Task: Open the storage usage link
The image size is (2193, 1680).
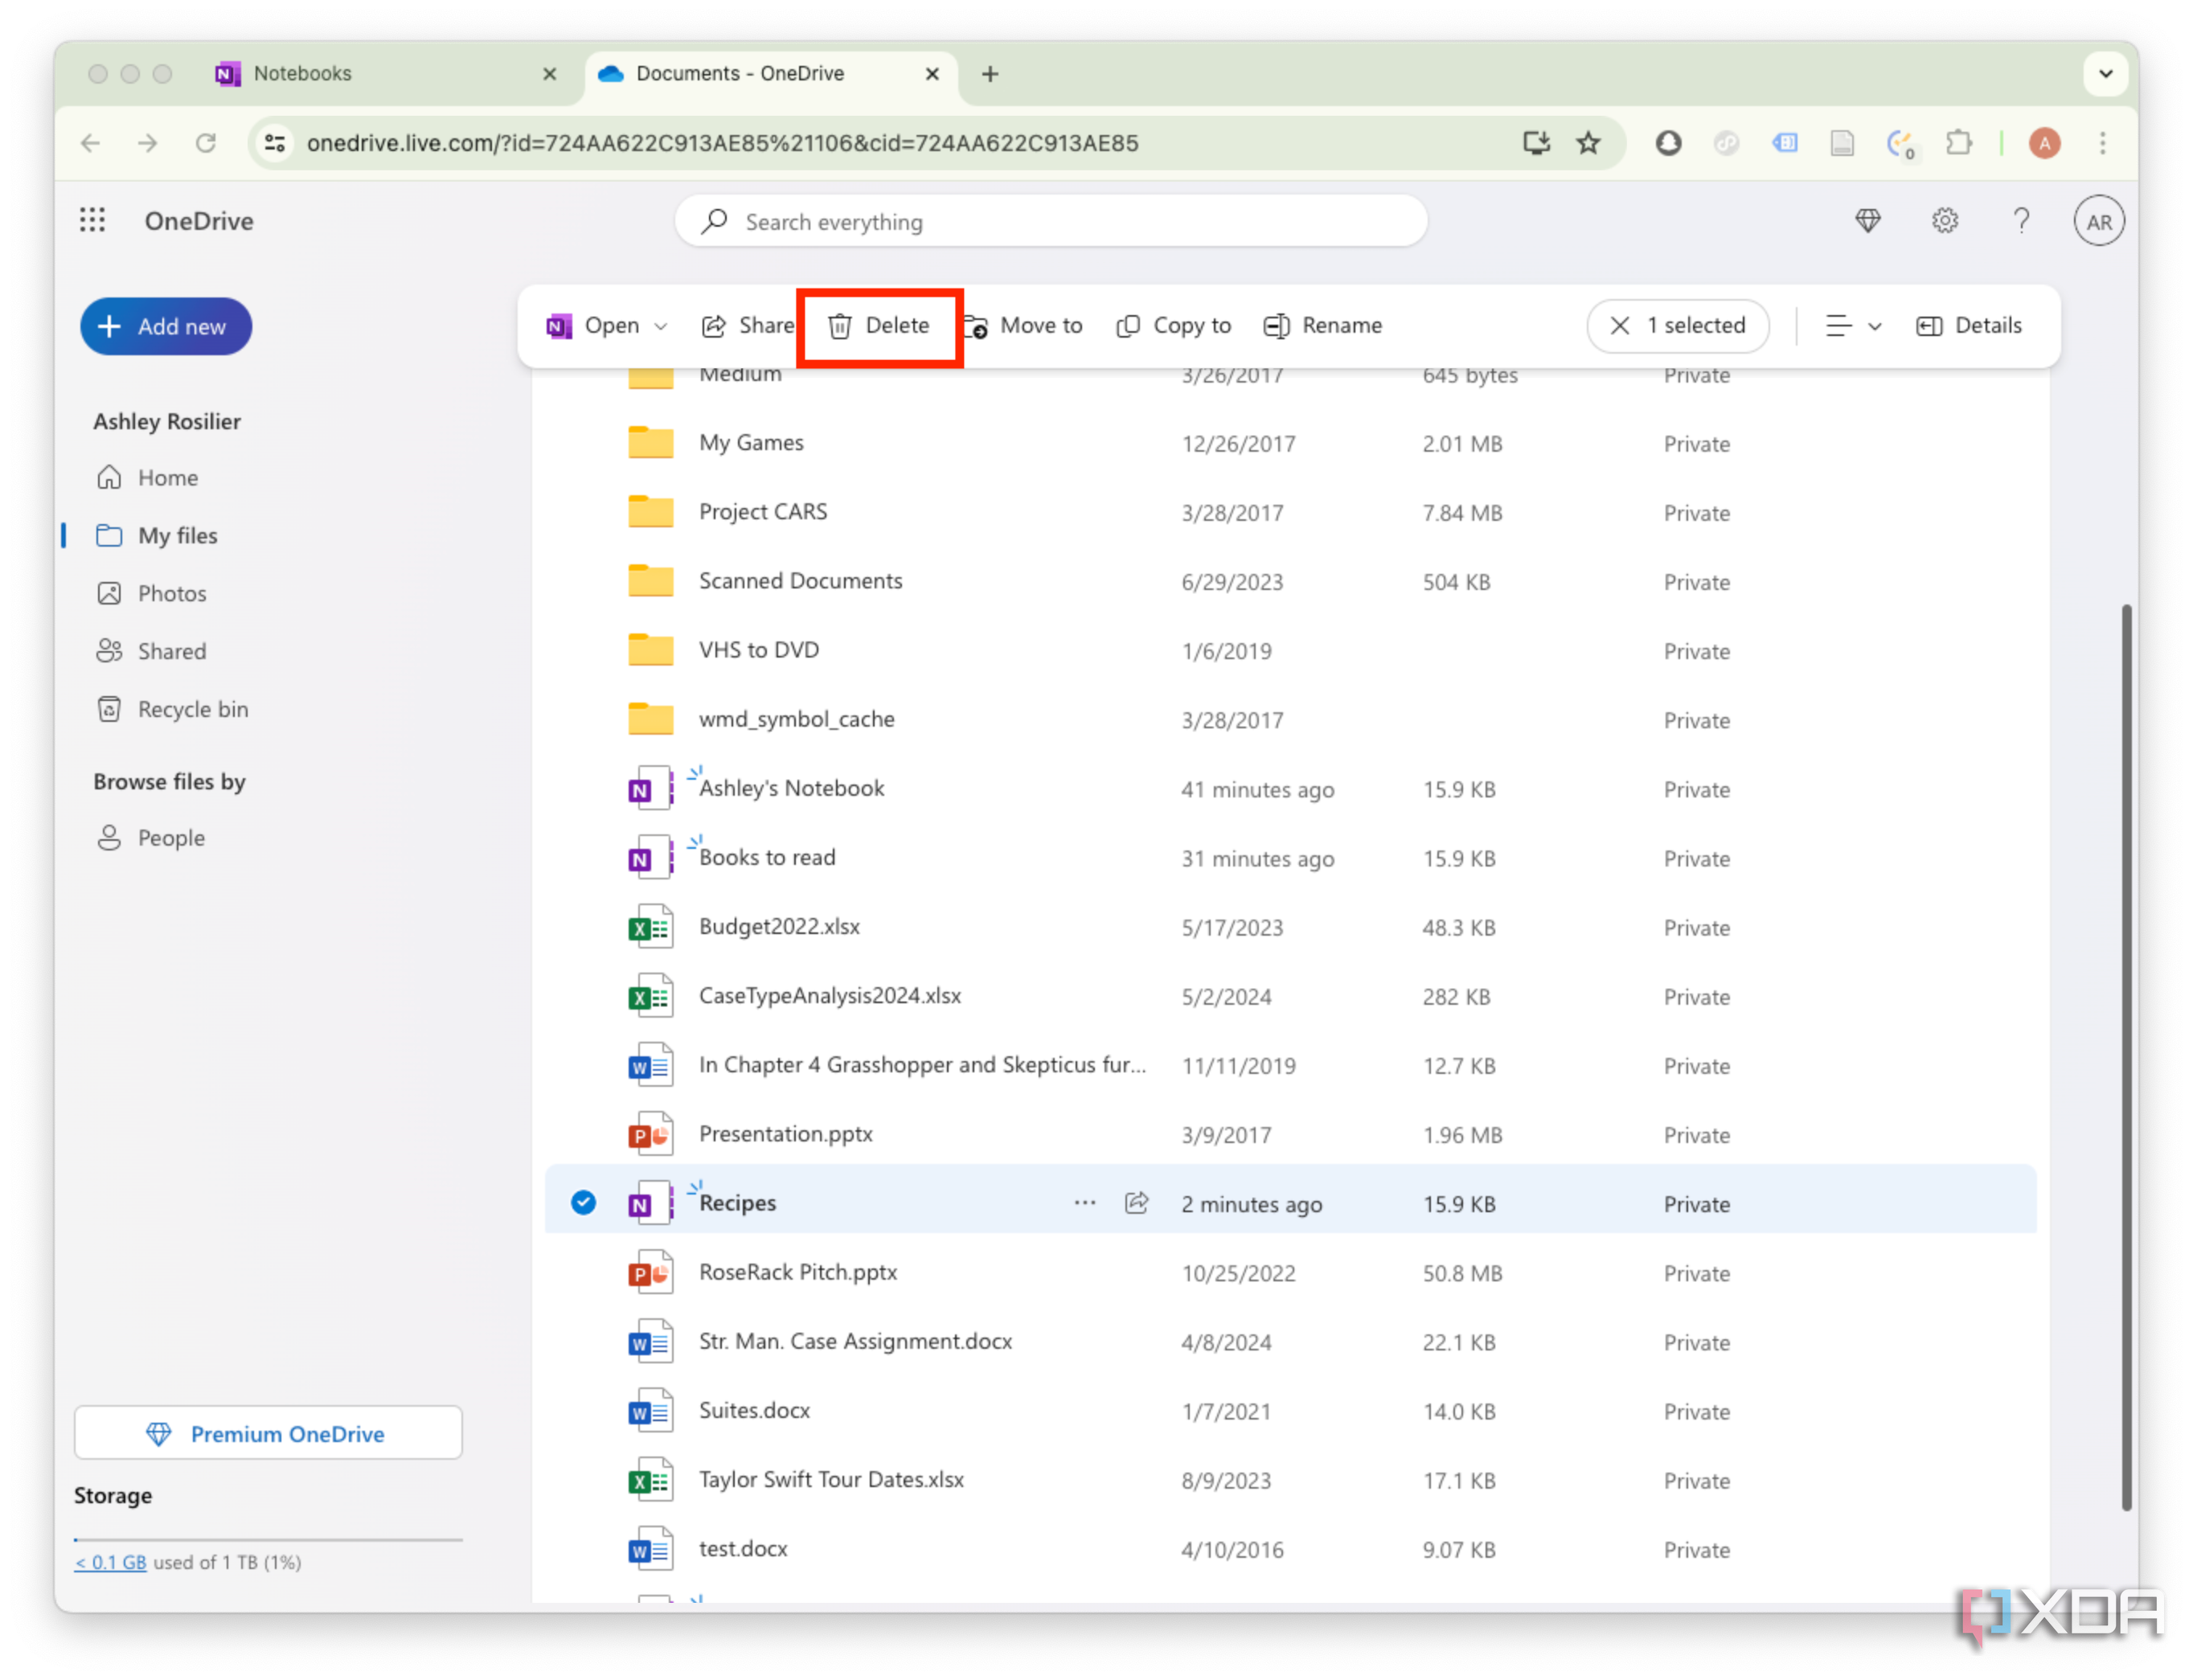Action: (x=110, y=1561)
